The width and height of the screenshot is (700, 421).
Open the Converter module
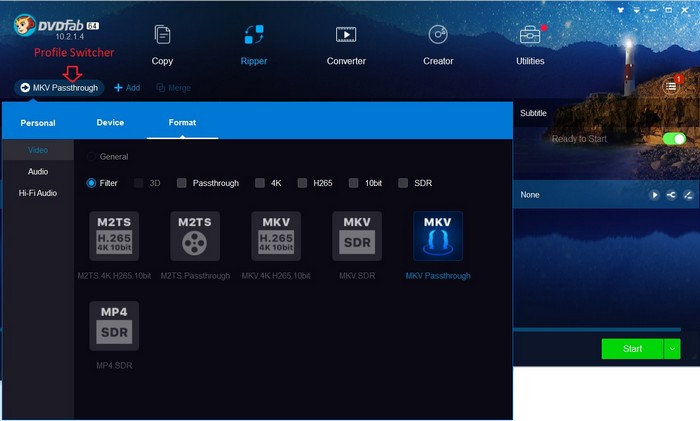346,45
